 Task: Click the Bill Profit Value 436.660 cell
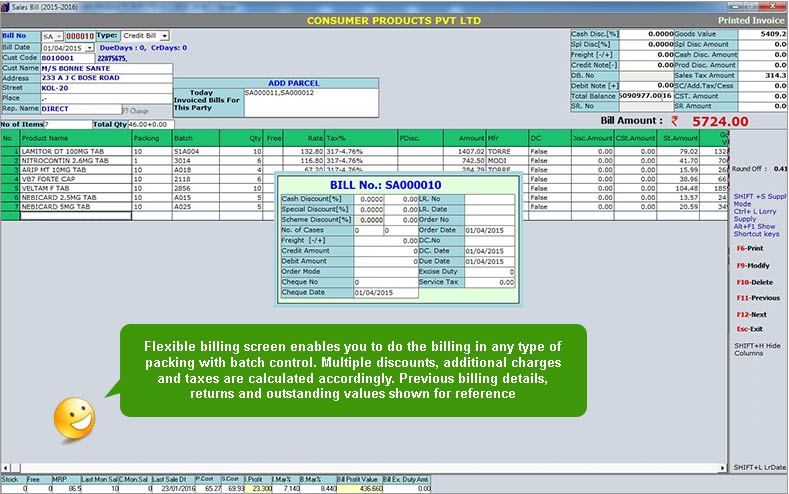[x=360, y=488]
